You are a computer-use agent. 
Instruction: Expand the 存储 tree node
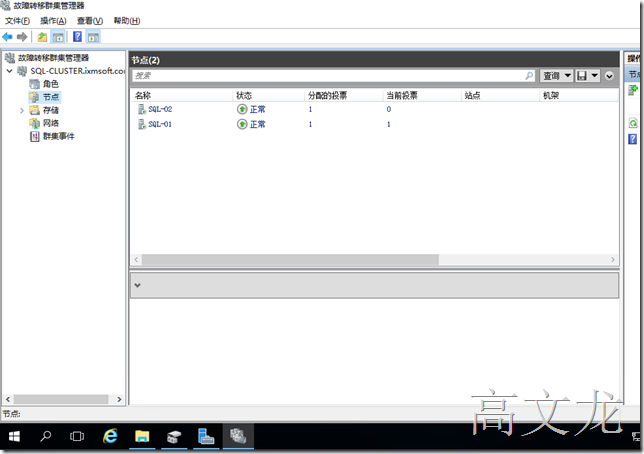[x=21, y=110]
